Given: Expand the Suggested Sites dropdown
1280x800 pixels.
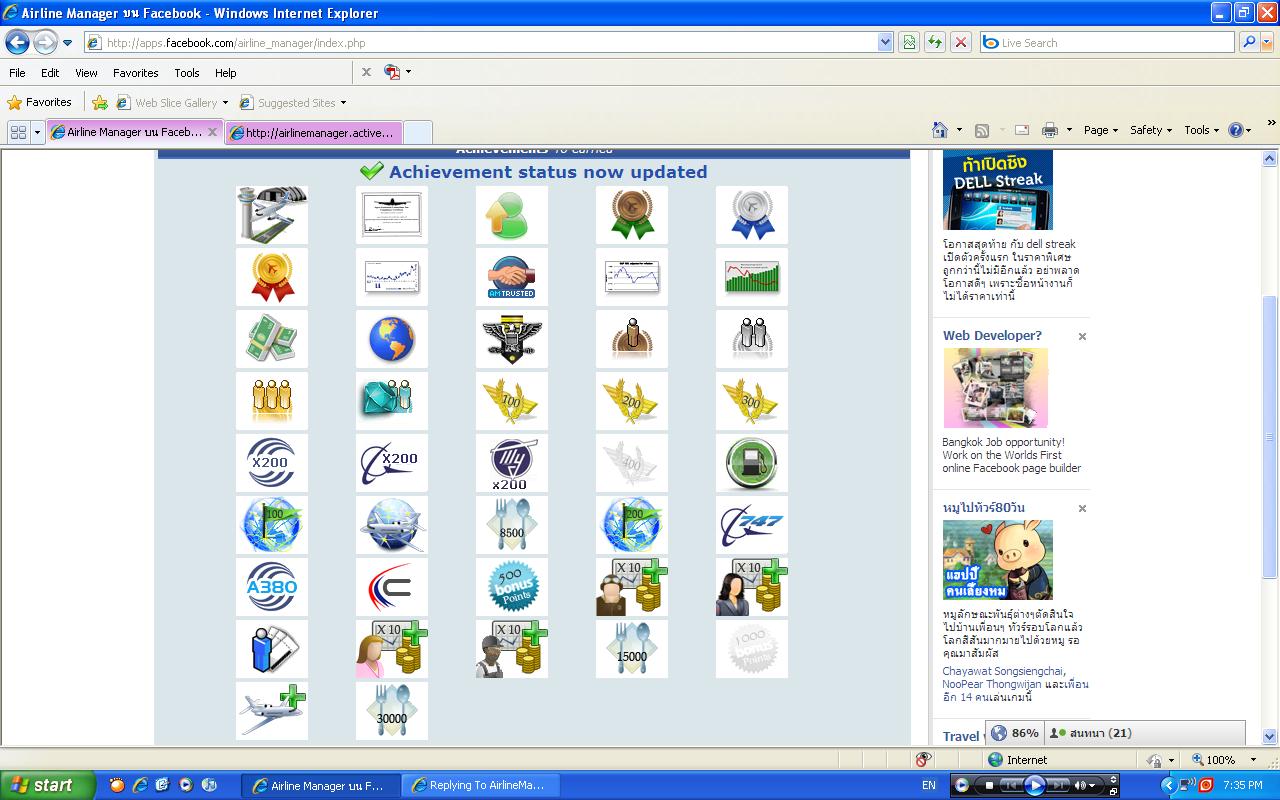Looking at the screenshot, I should coord(343,103).
